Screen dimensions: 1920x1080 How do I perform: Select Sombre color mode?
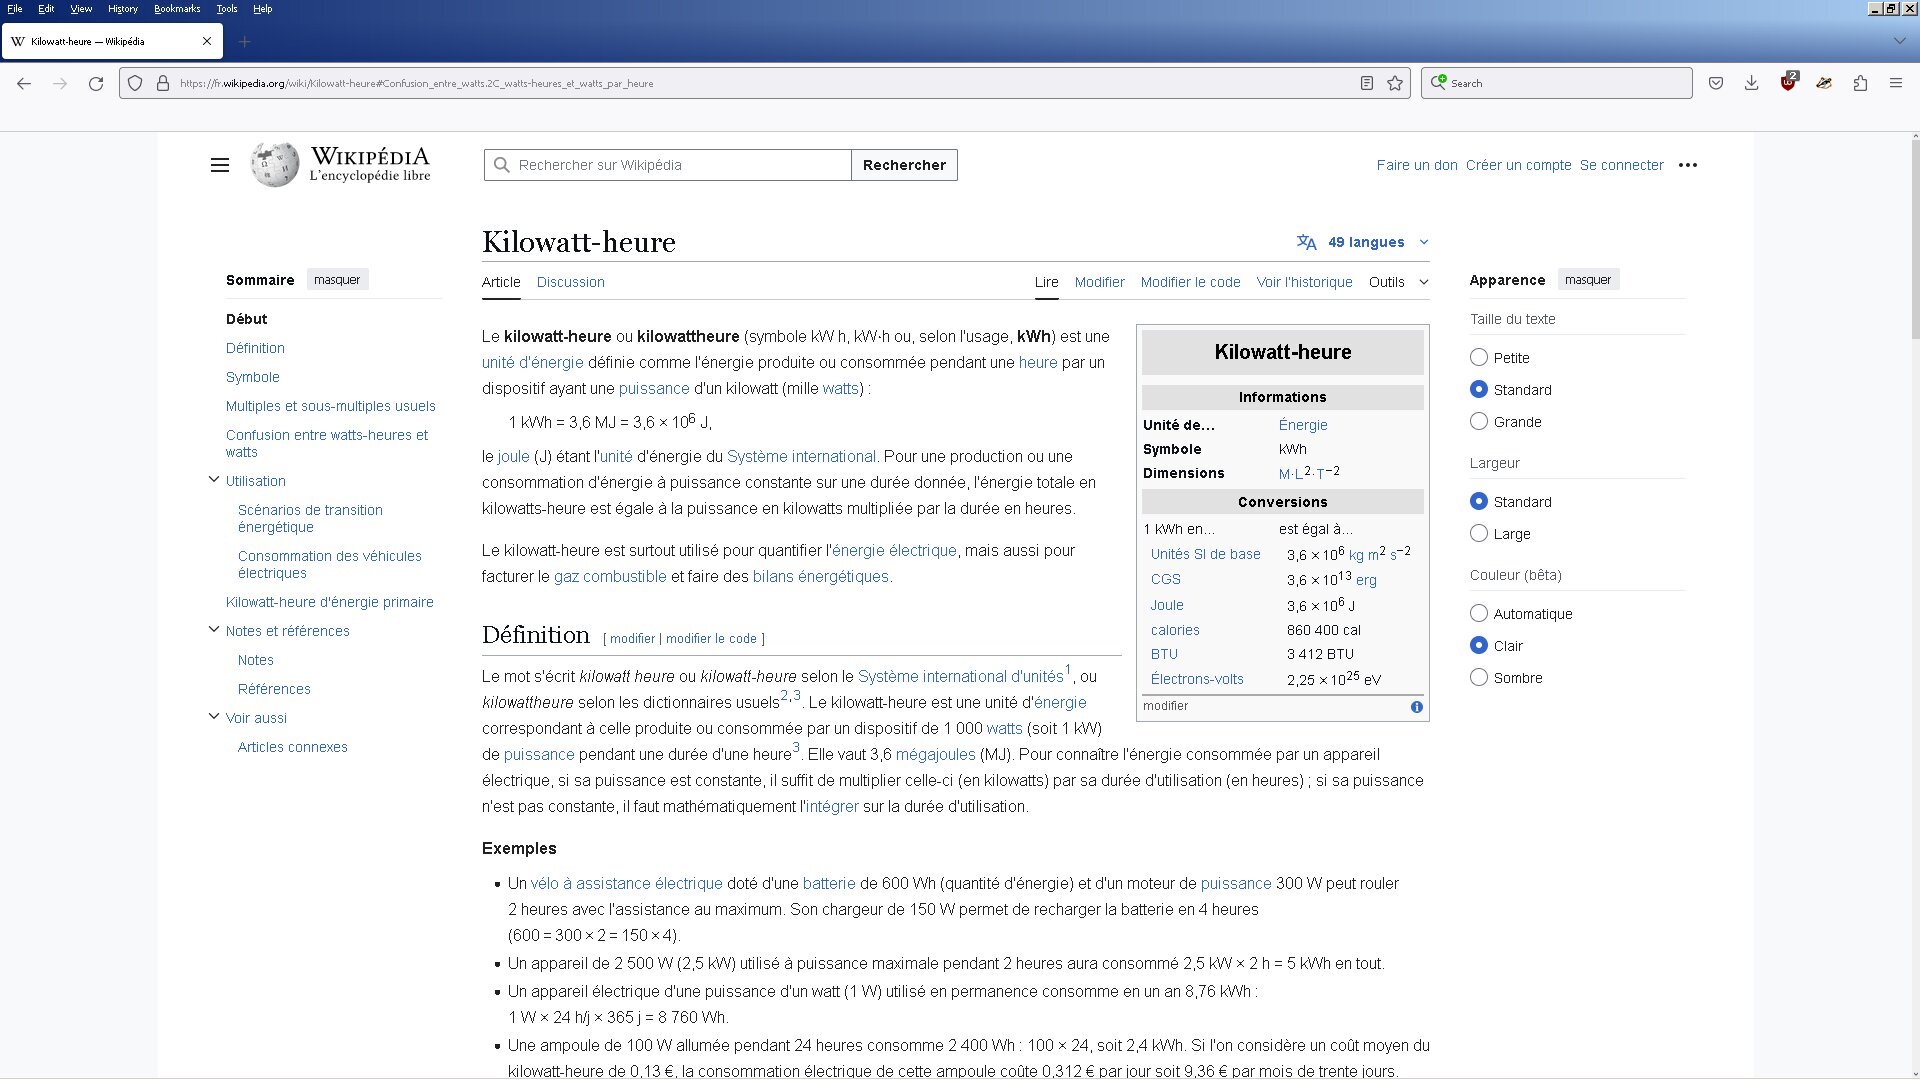click(x=1479, y=677)
